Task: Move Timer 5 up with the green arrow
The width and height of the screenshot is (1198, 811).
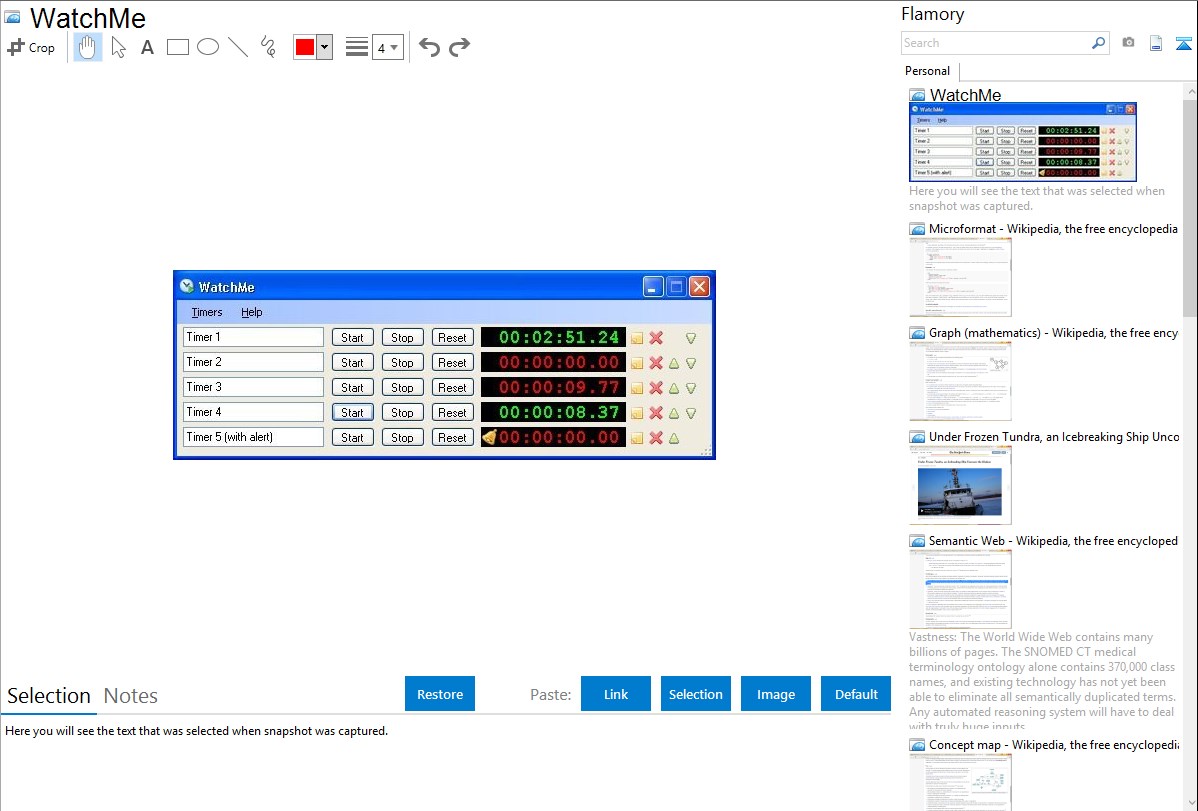Action: [674, 438]
